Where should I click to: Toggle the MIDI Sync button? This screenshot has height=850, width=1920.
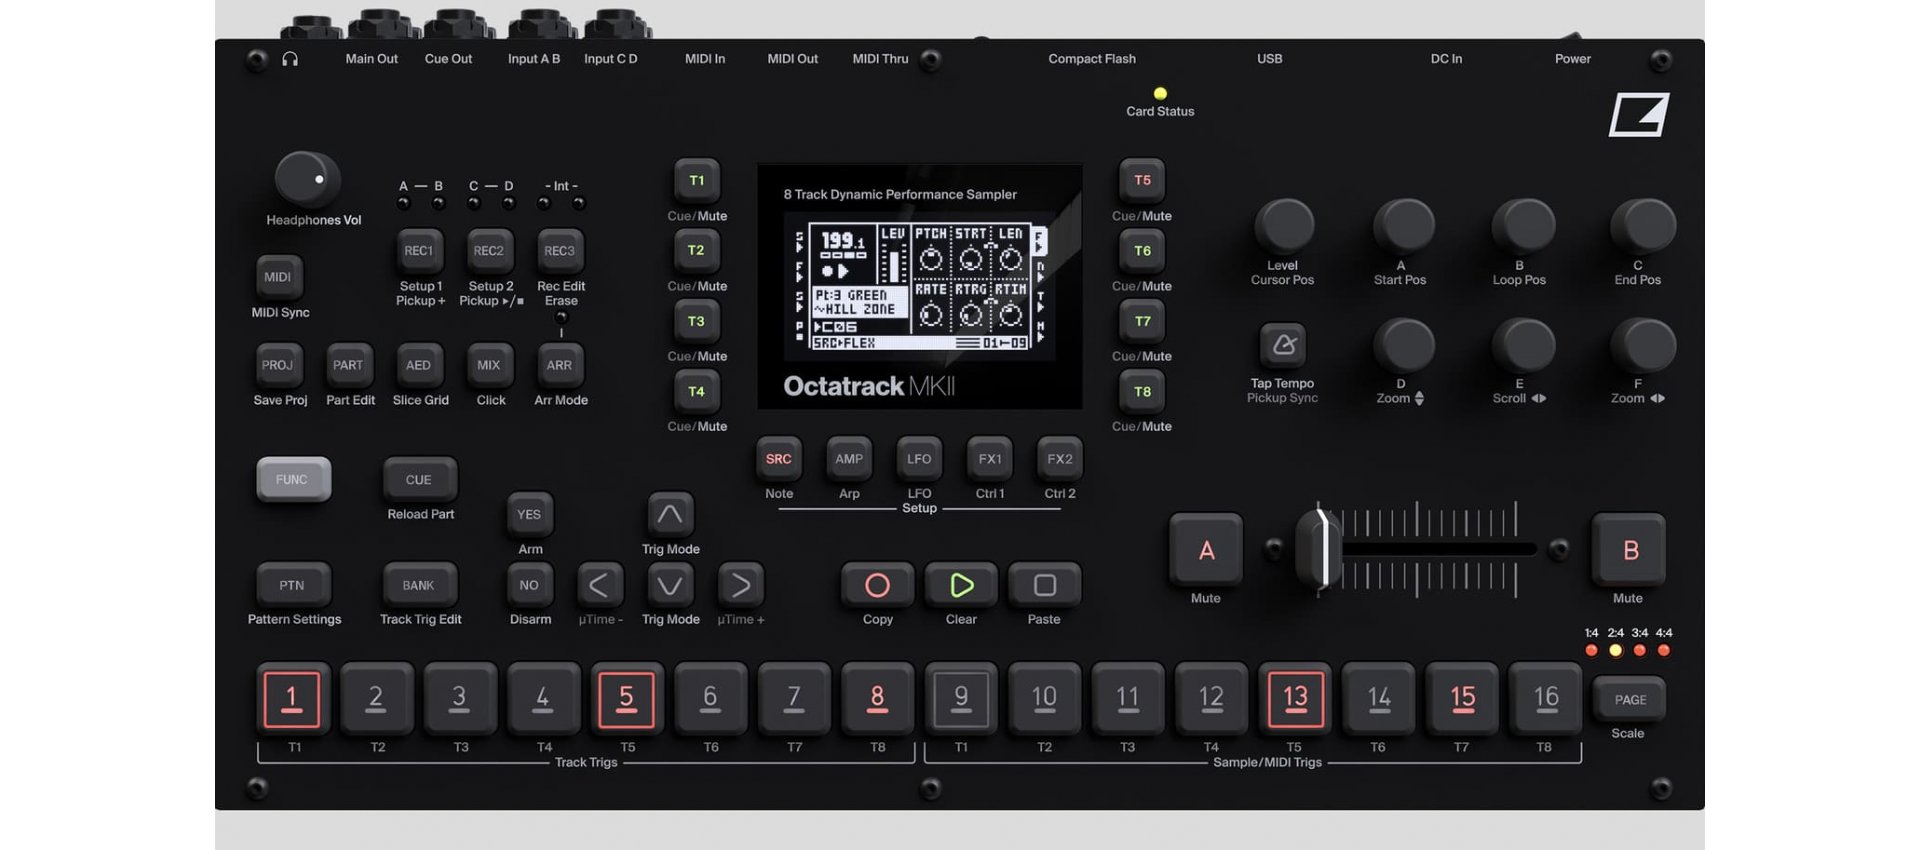279,277
